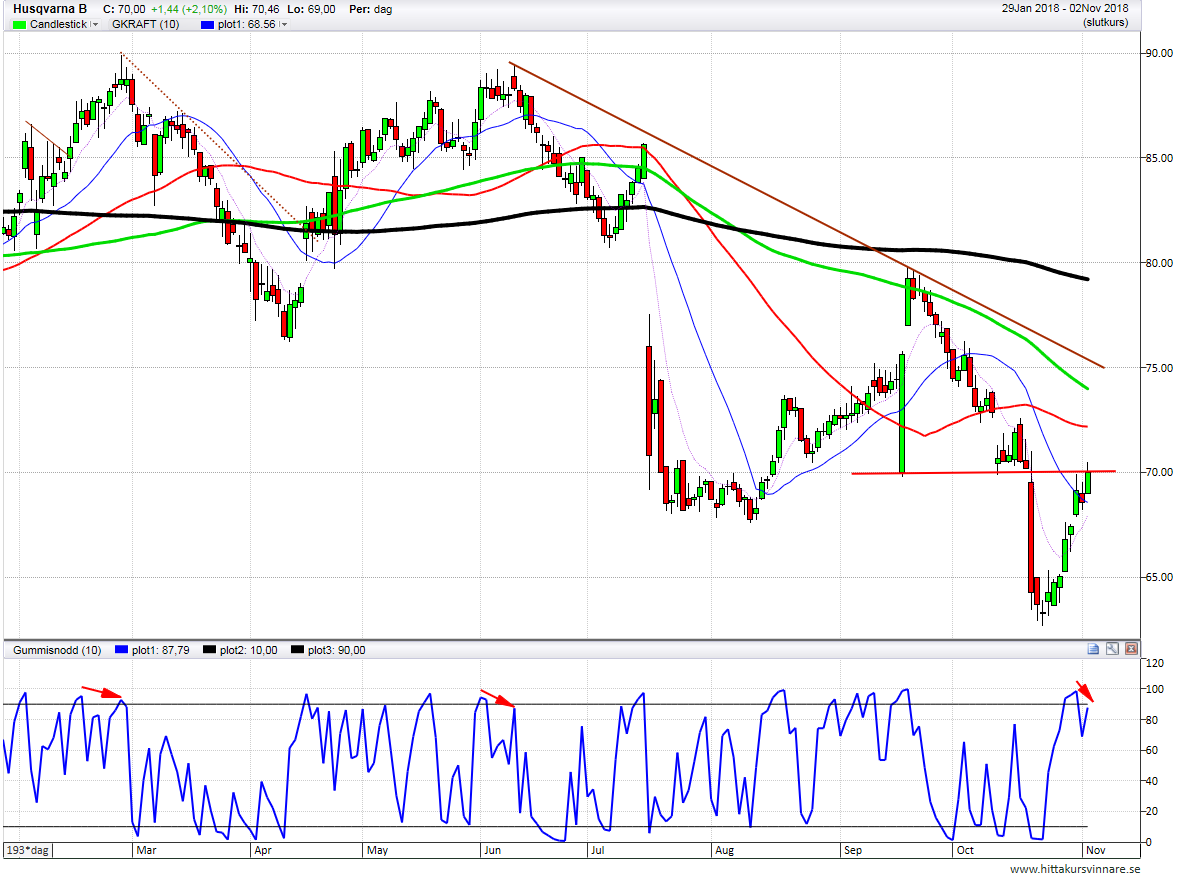Click the date range 29Jan 2018 - 02Nov 2018

(x=1065, y=8)
